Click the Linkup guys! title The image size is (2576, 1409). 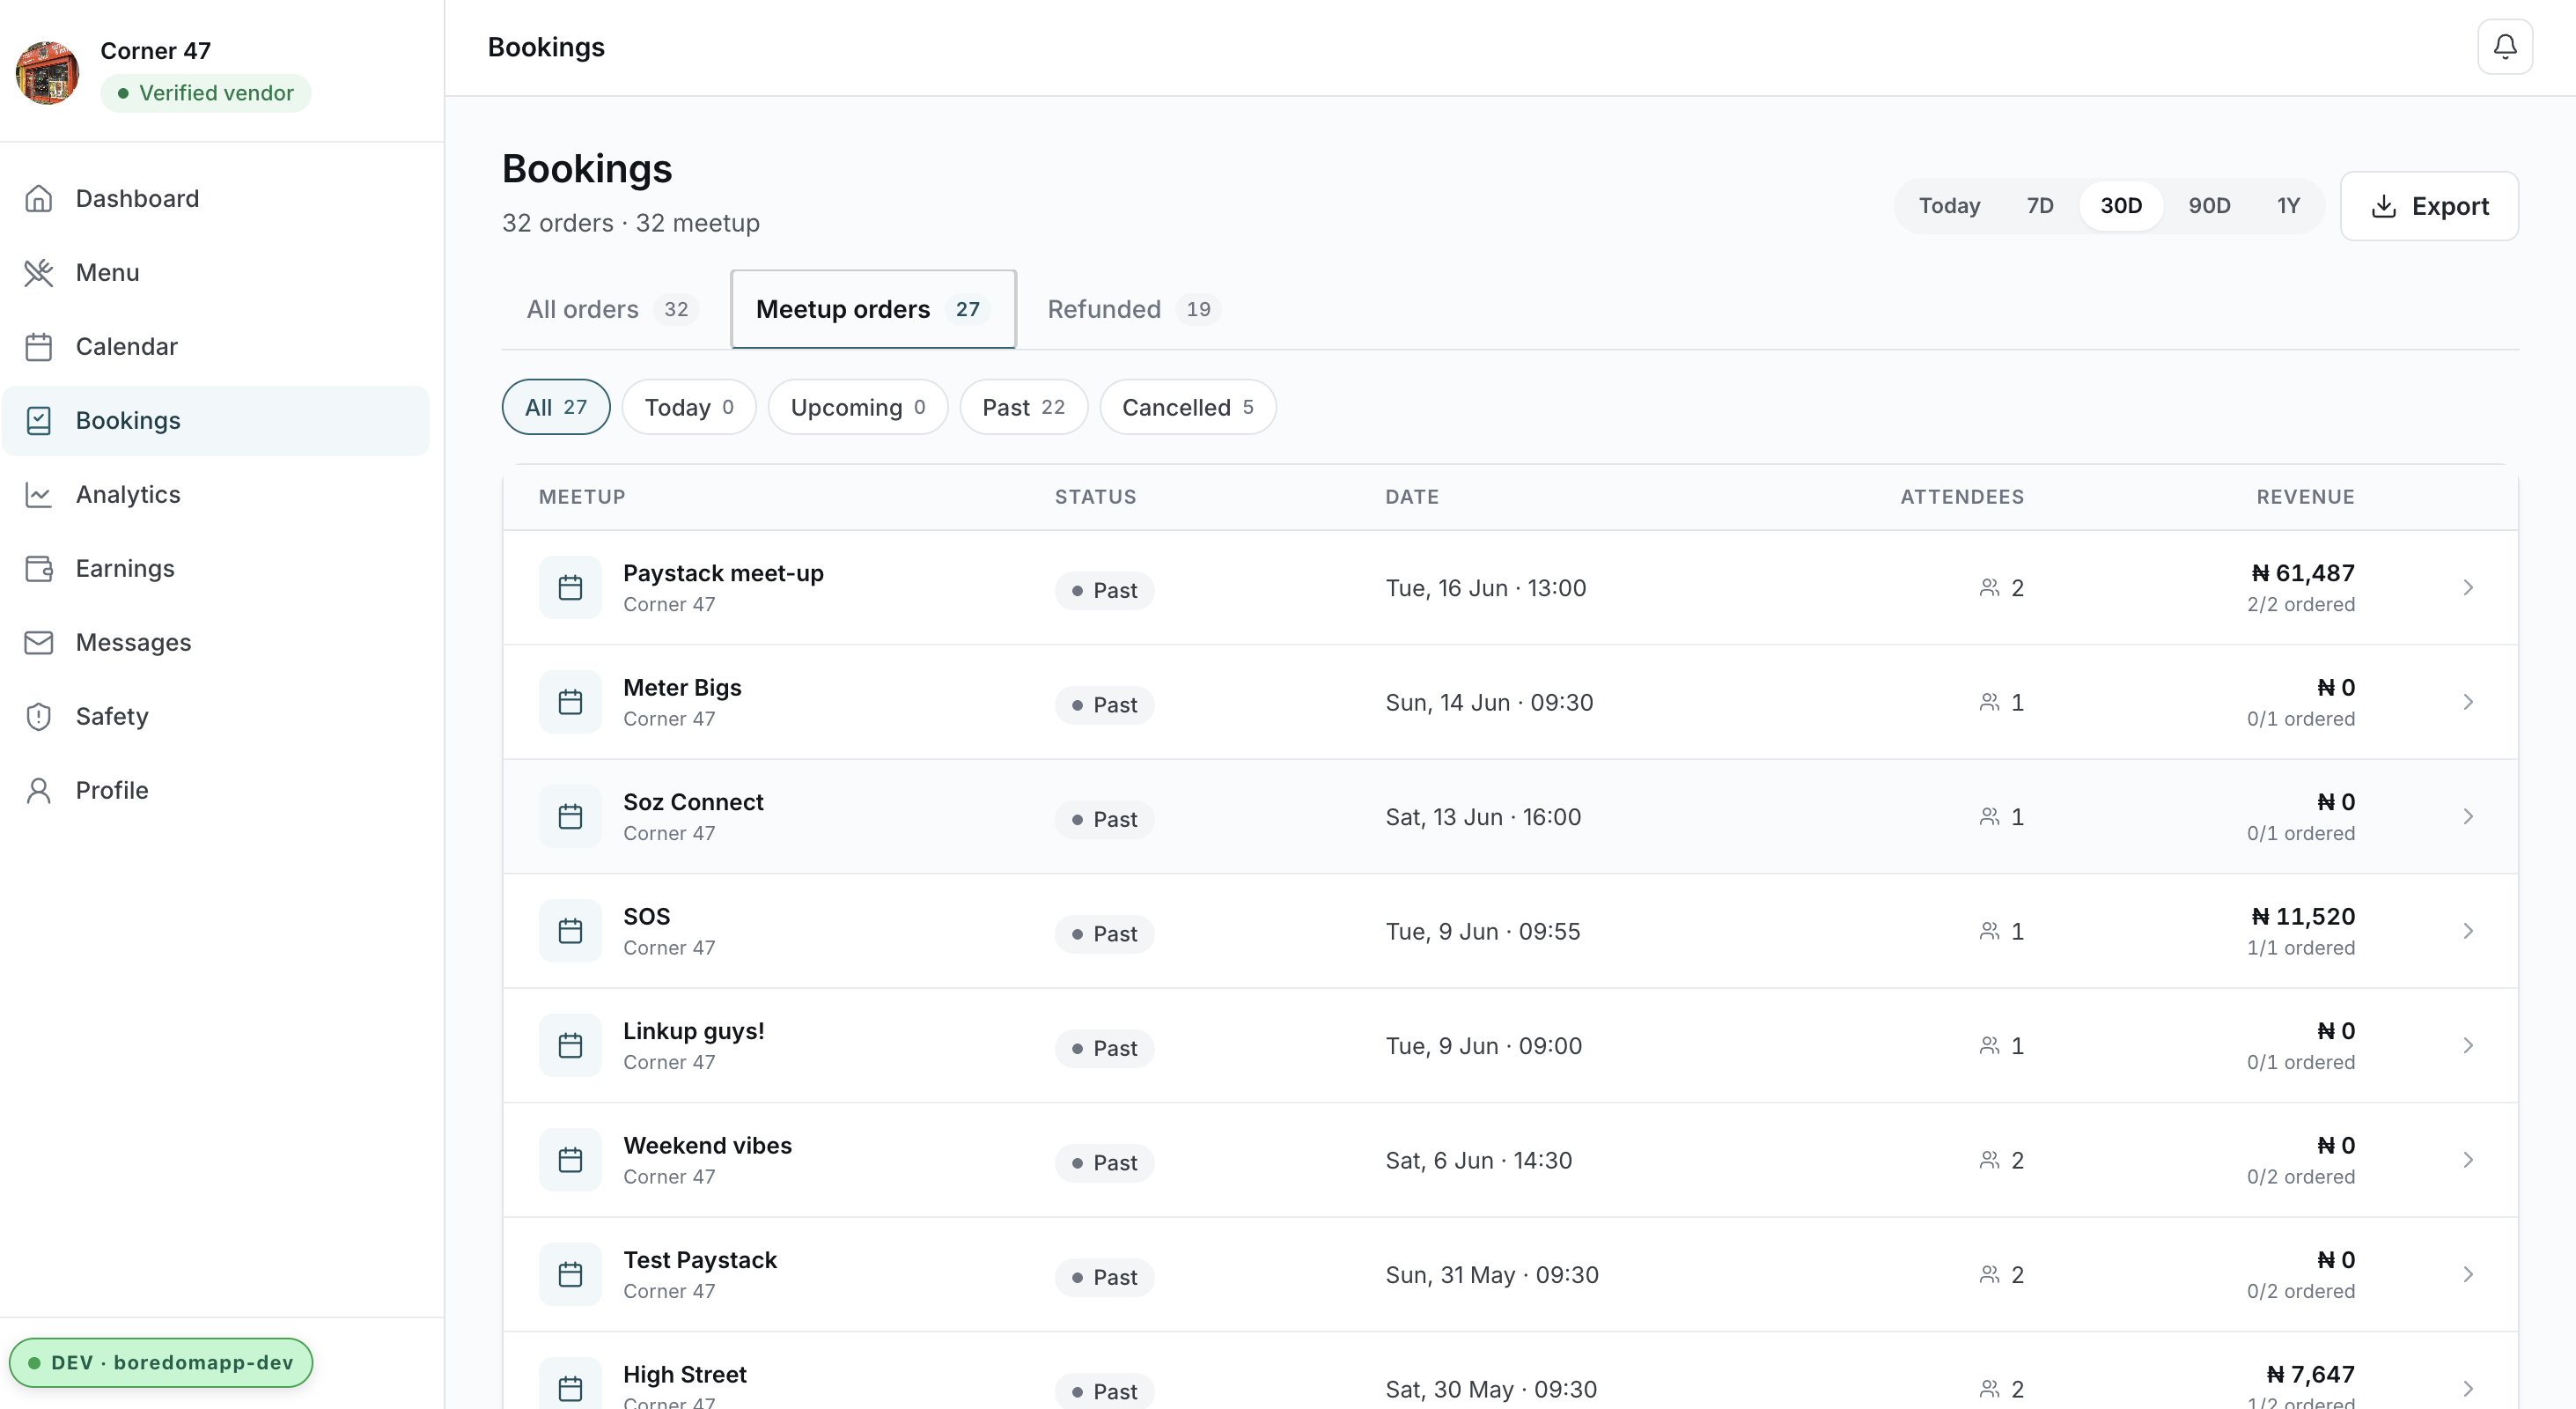point(694,1031)
